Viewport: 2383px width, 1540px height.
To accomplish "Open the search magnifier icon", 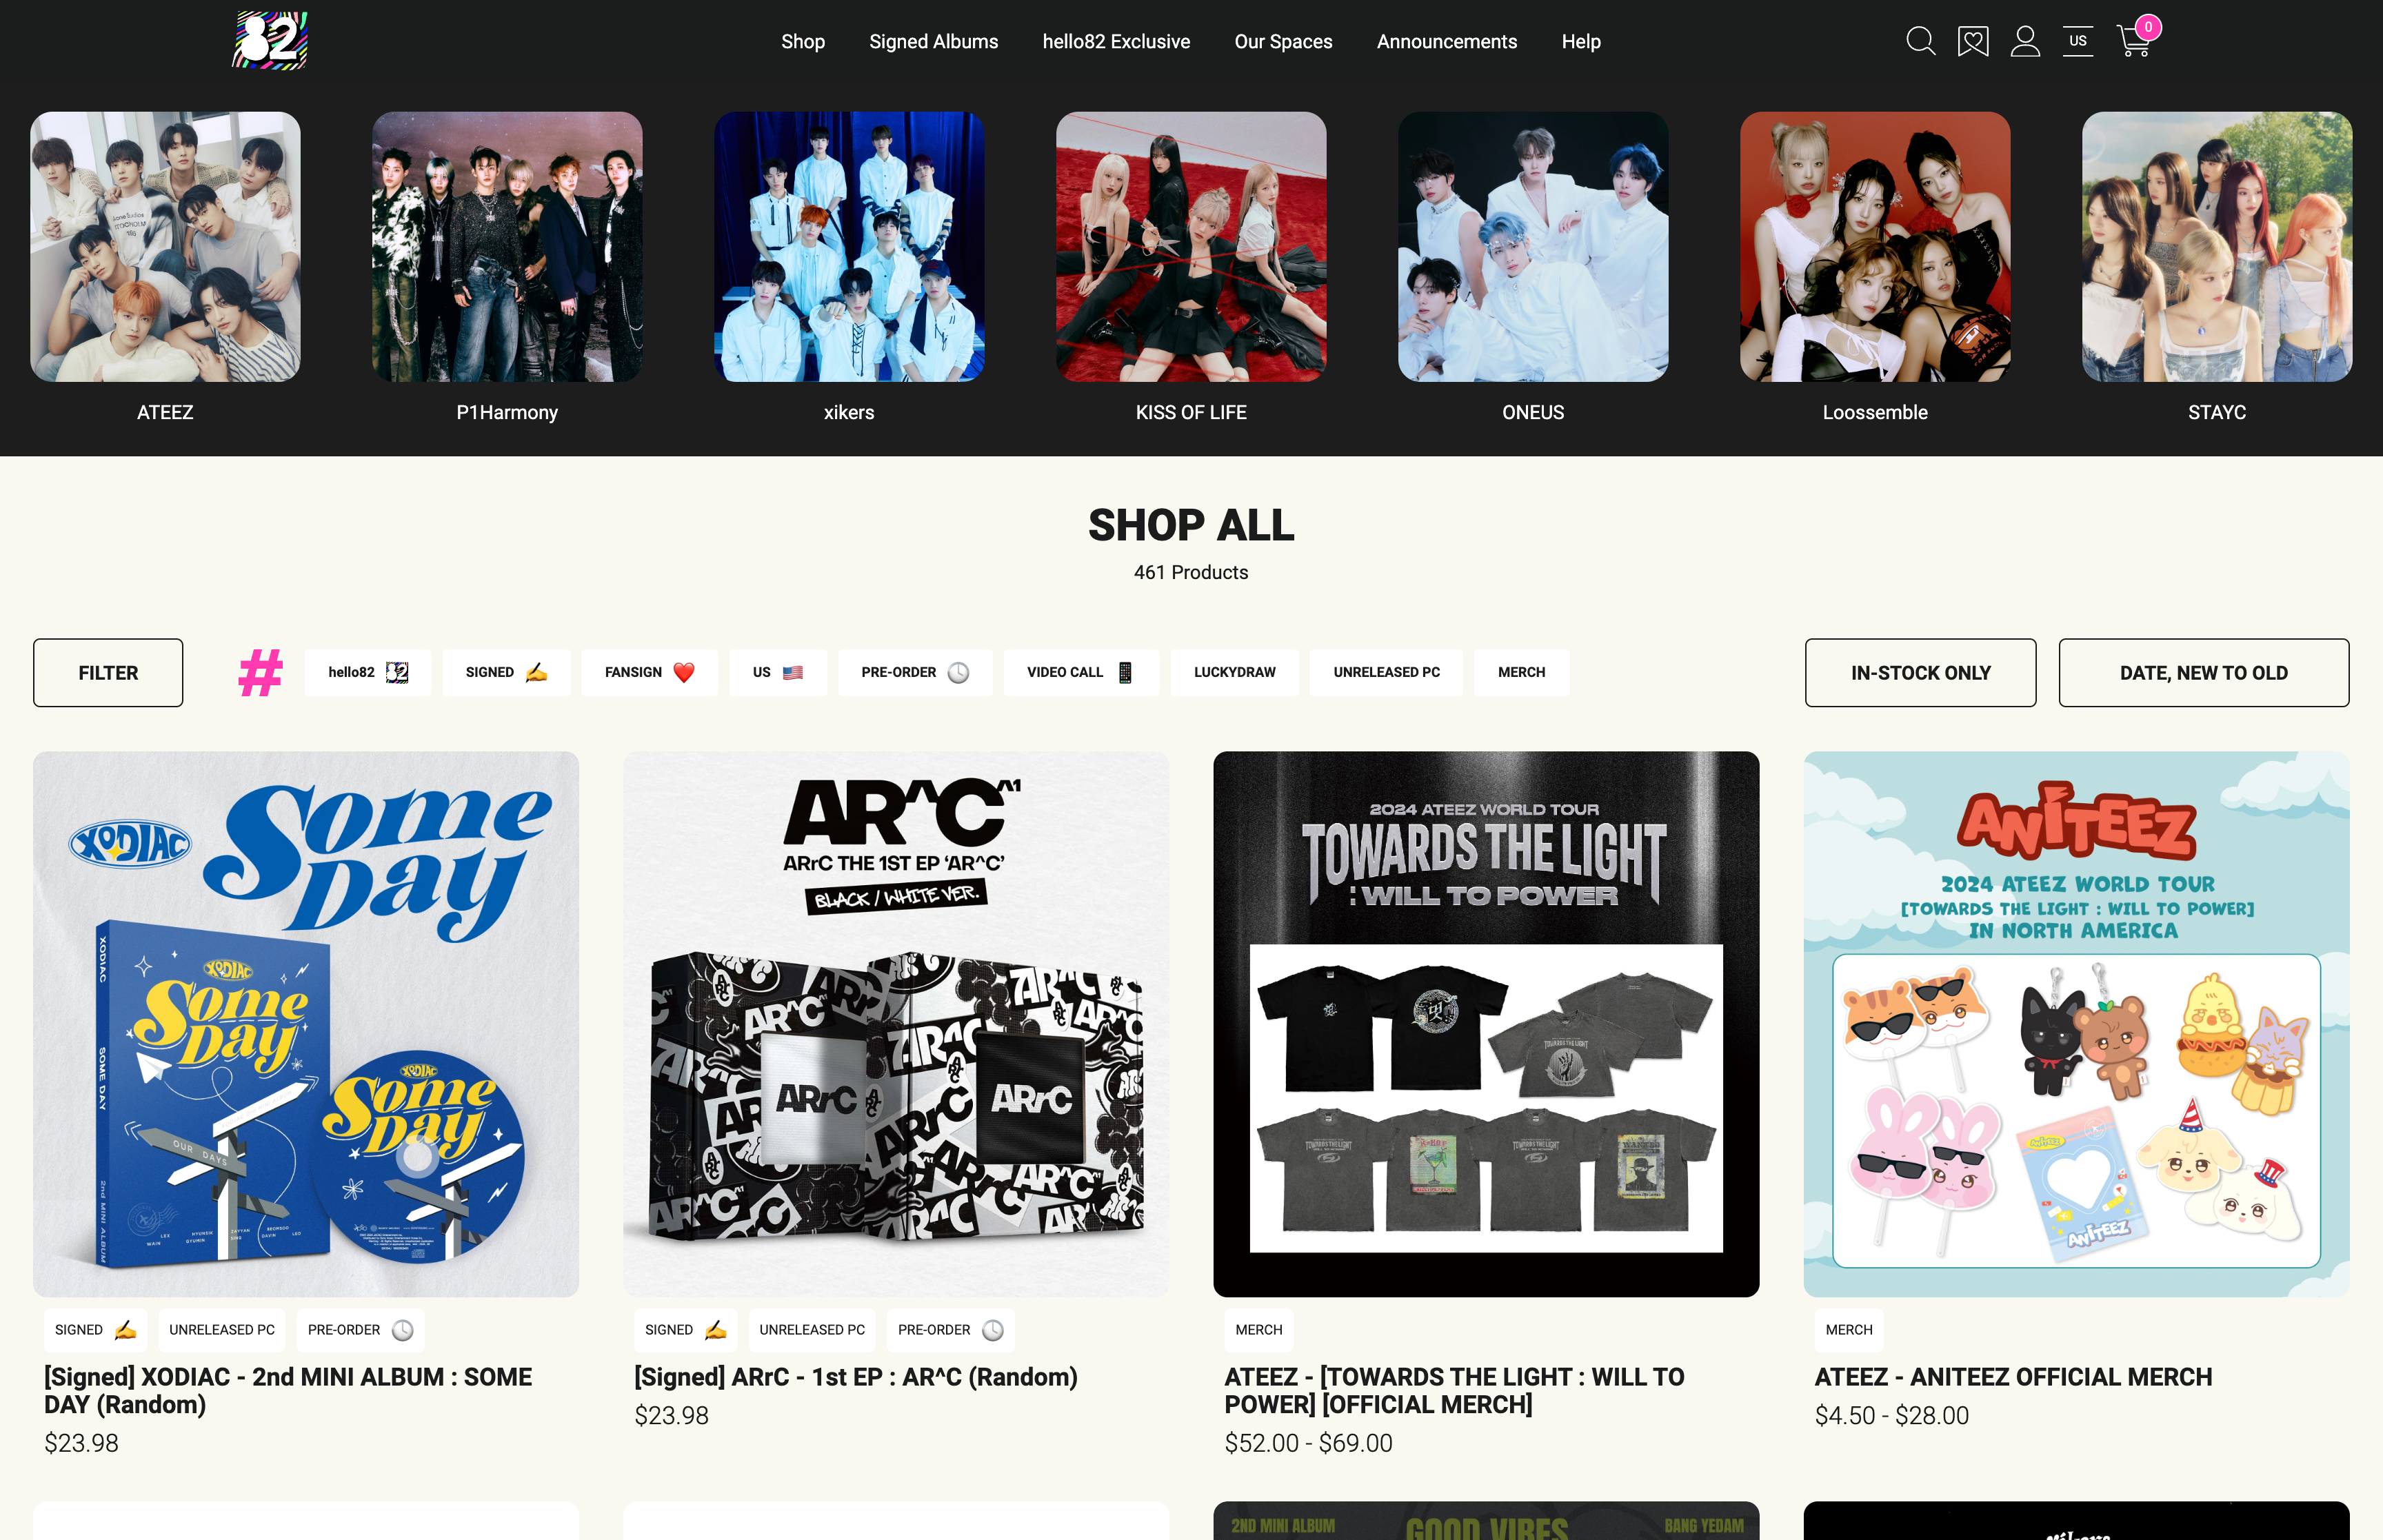I will click(1920, 41).
